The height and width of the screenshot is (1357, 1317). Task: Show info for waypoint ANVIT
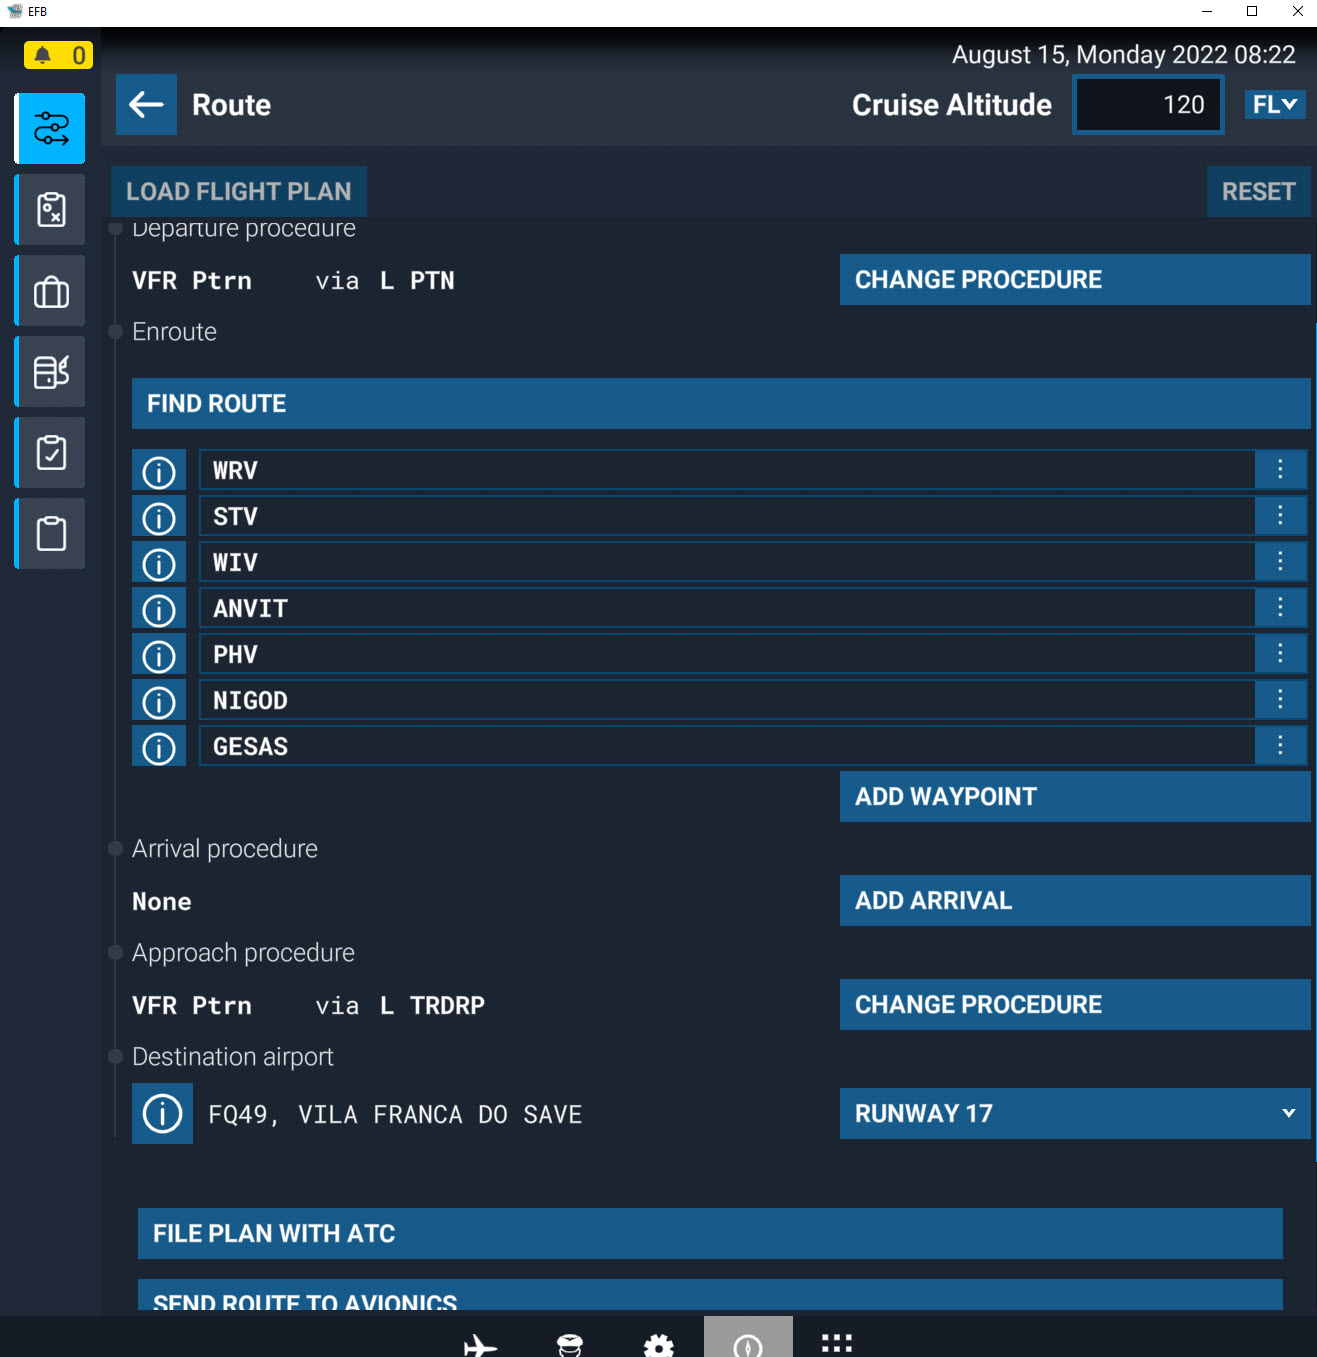[159, 609]
